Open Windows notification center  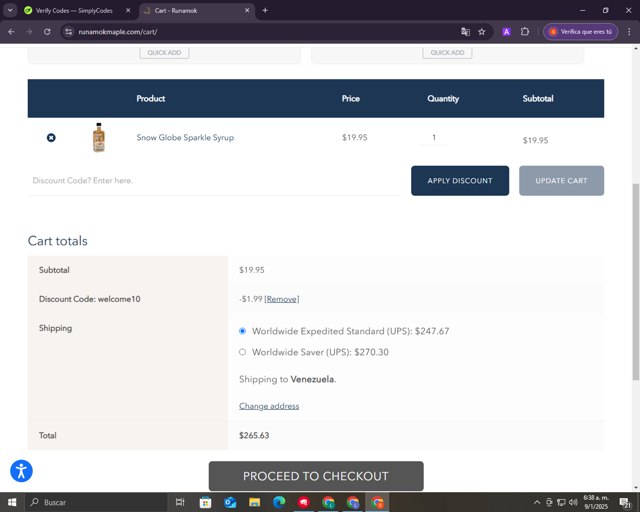pos(625,503)
